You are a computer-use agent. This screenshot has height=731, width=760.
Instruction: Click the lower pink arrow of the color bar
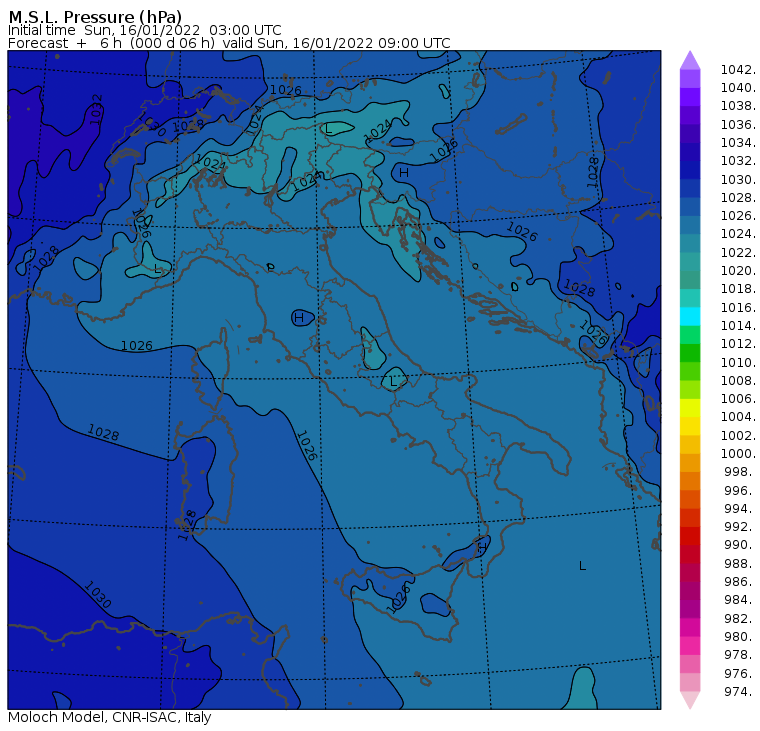690,700
